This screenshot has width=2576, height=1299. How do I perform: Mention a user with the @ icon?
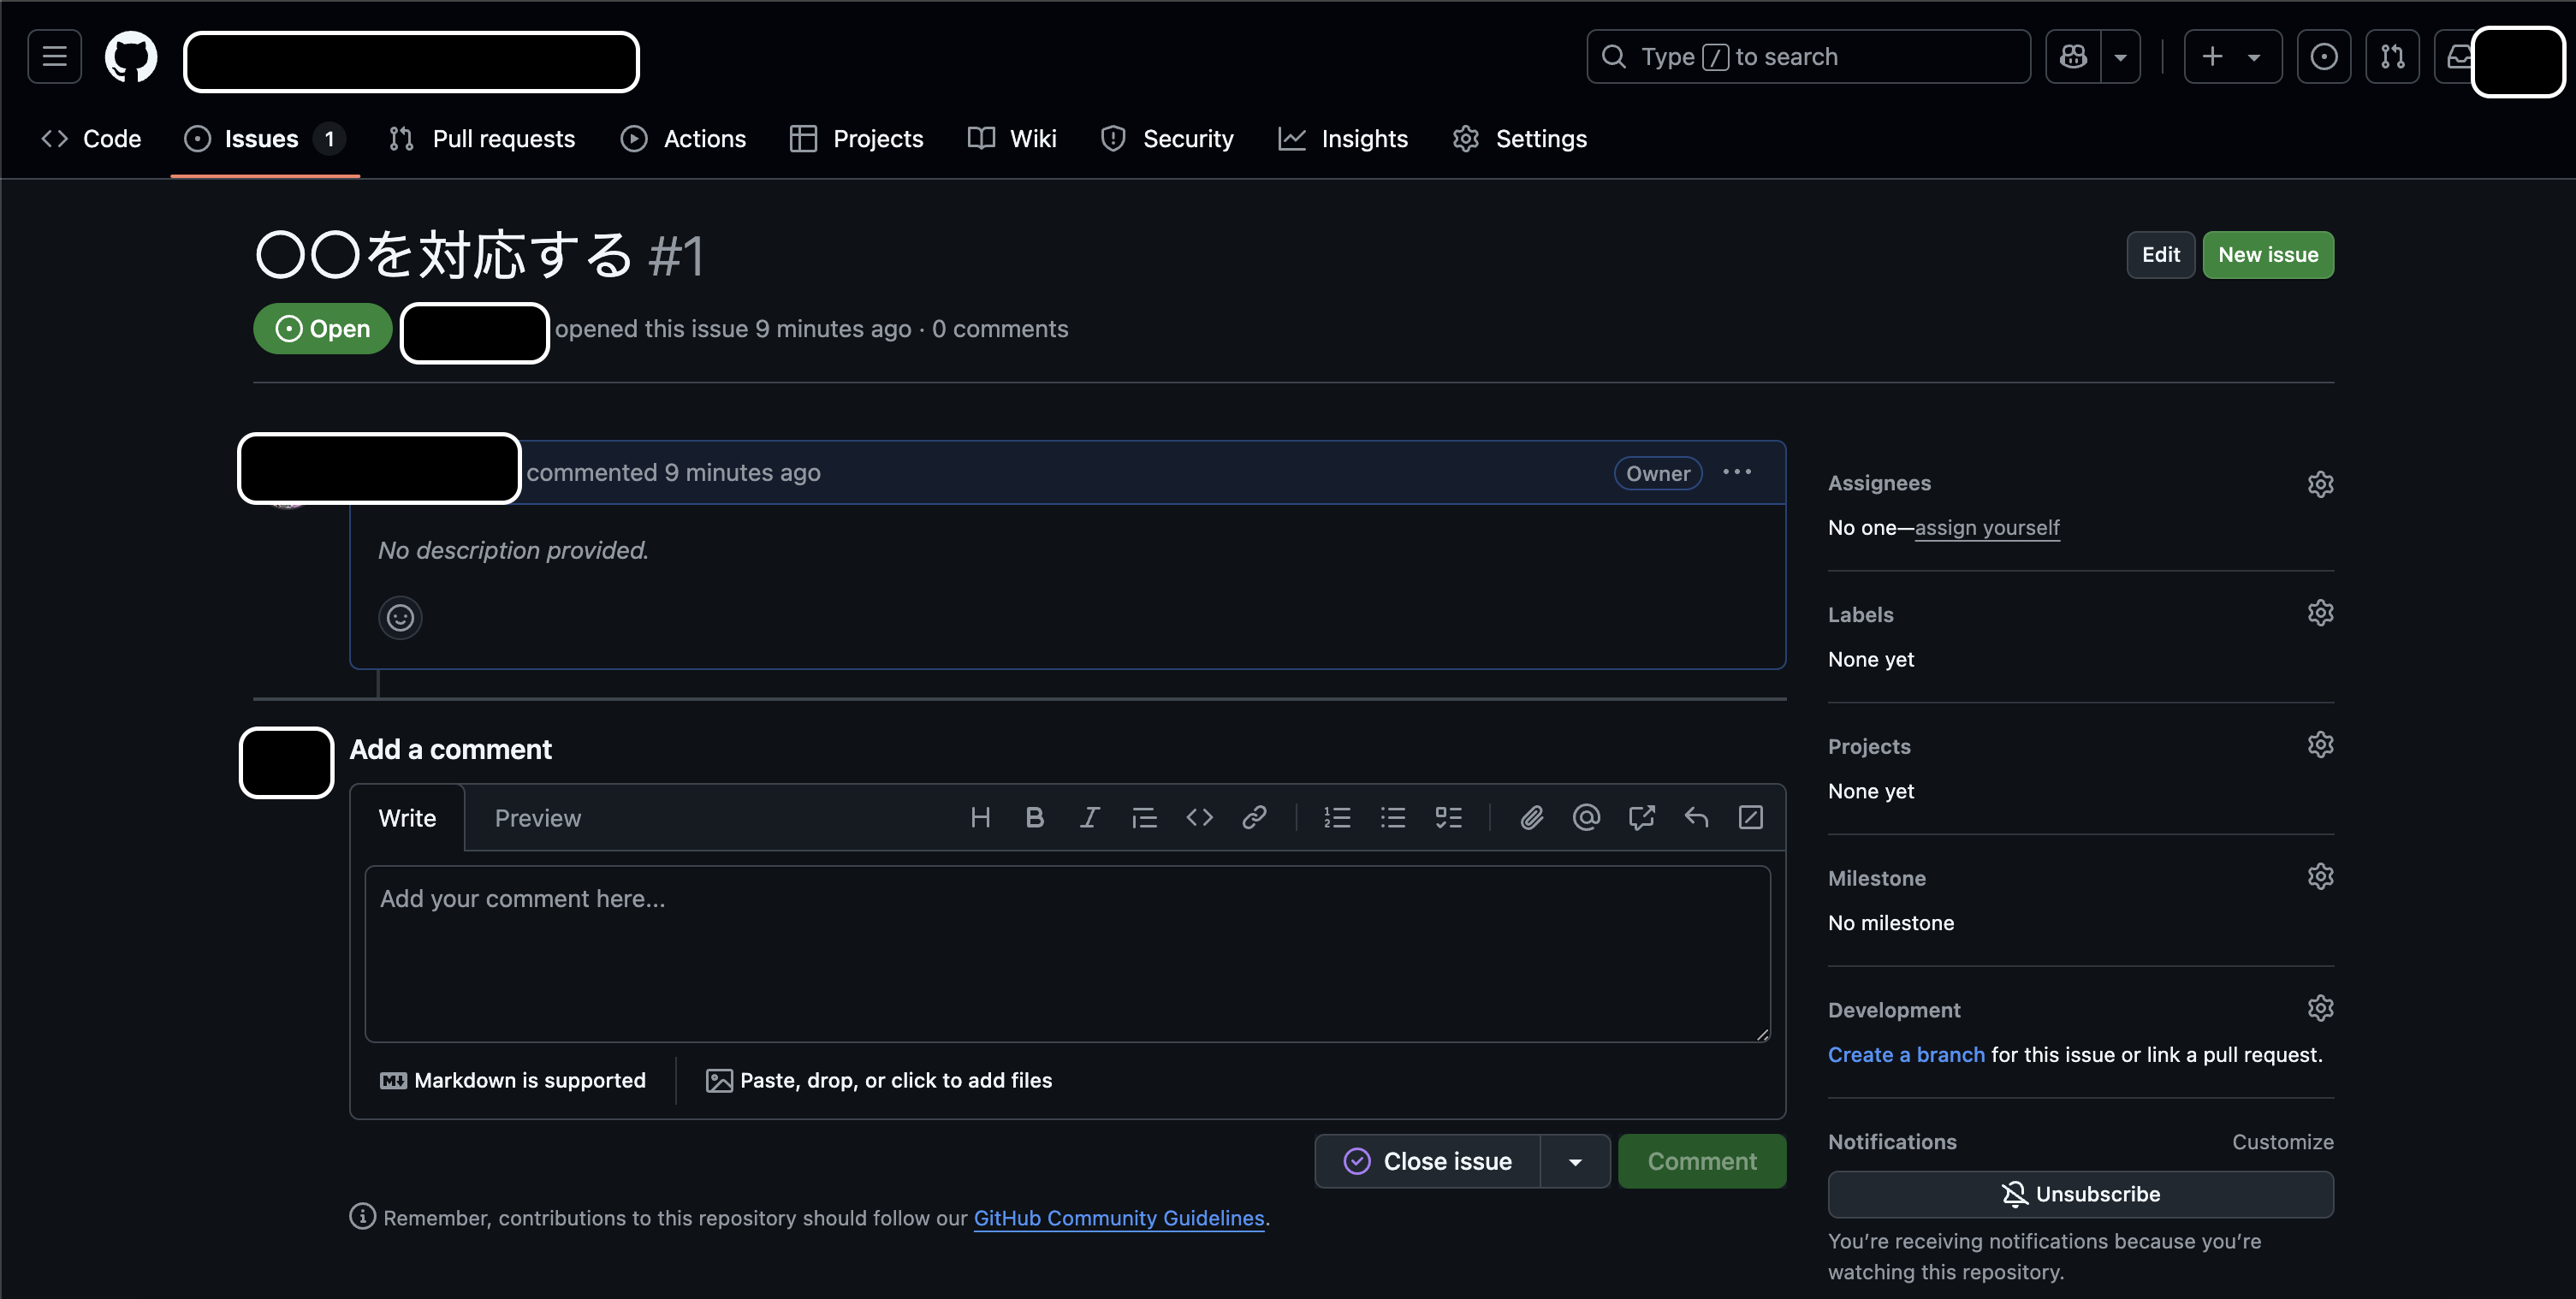click(1586, 817)
